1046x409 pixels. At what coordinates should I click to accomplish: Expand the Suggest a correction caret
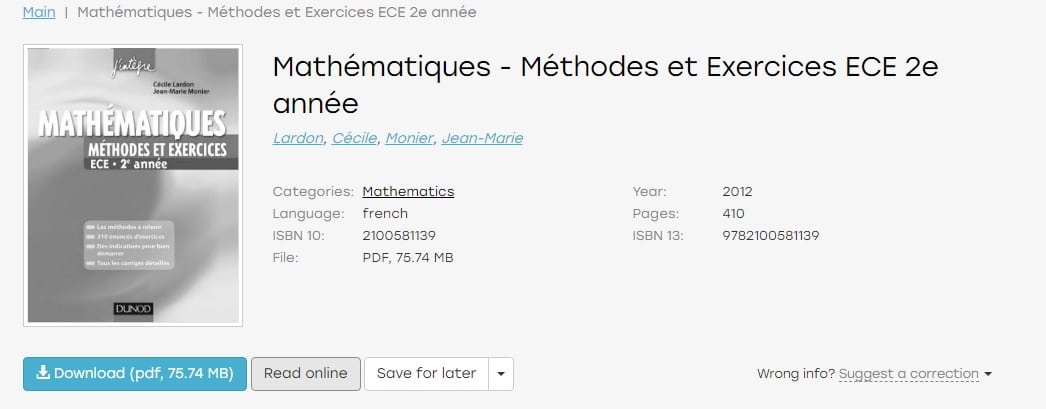(x=988, y=374)
